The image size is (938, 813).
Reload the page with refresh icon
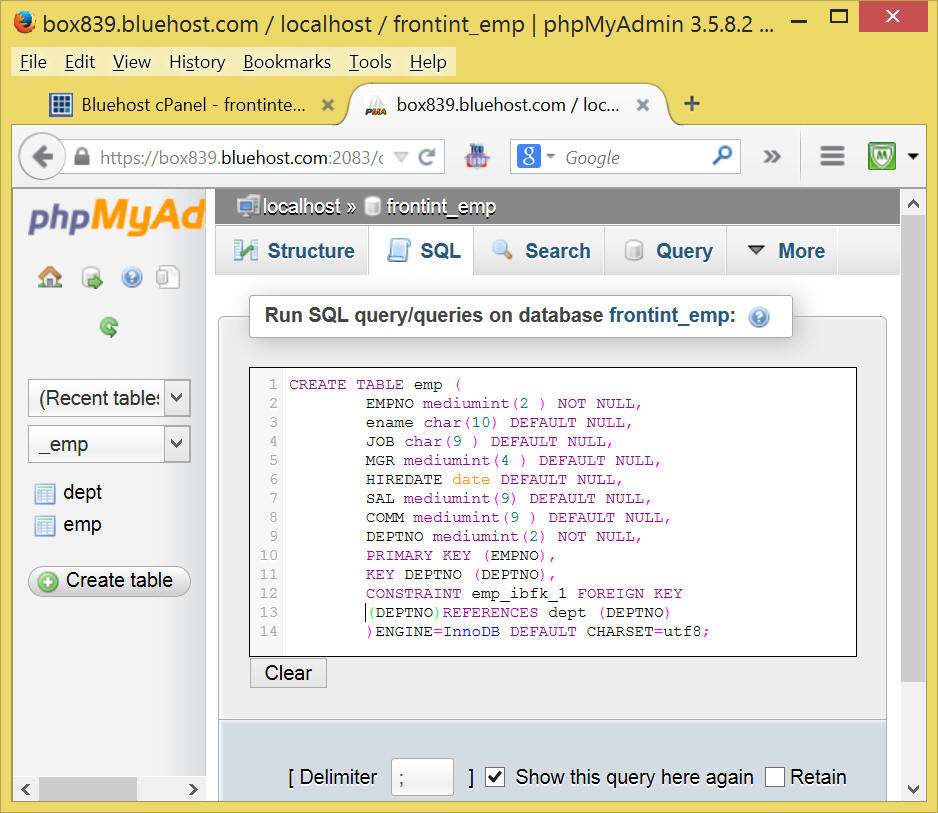(x=427, y=157)
